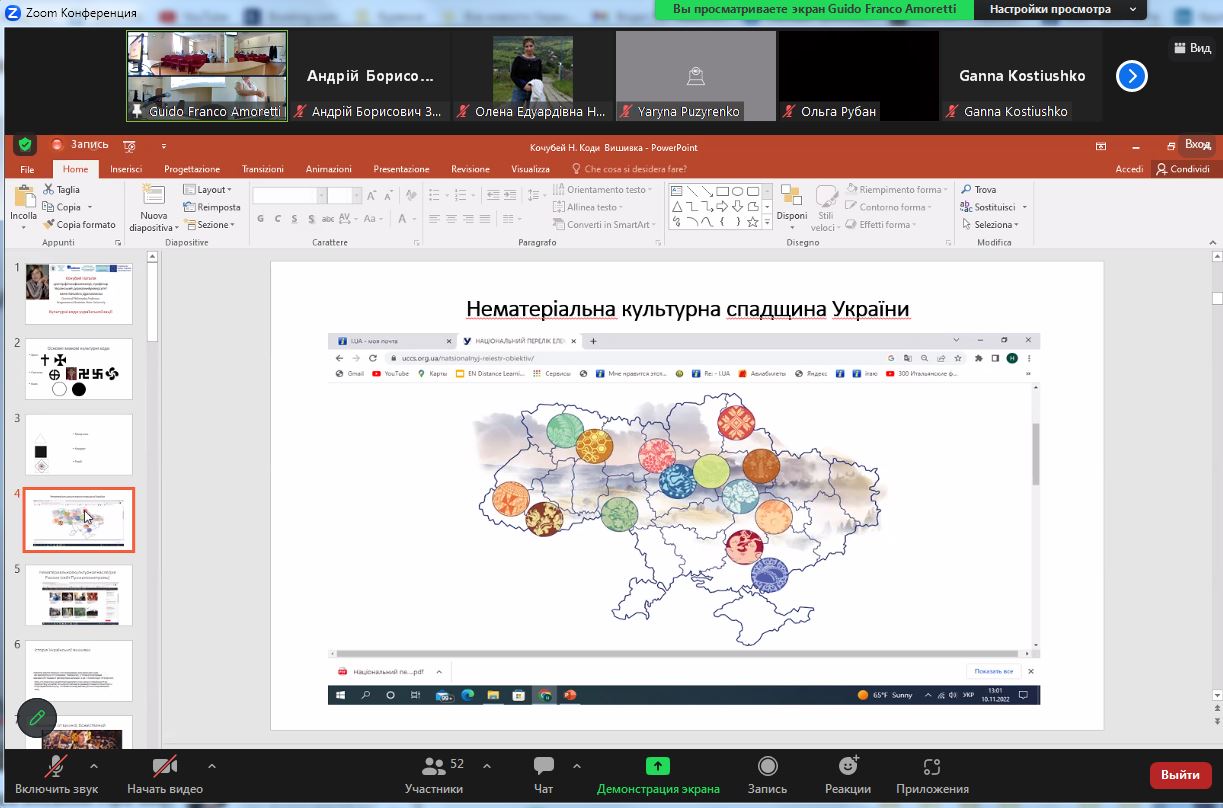Open the Apps icon in Zoom toolbar
1223x808 pixels.
pyautogui.click(x=932, y=767)
